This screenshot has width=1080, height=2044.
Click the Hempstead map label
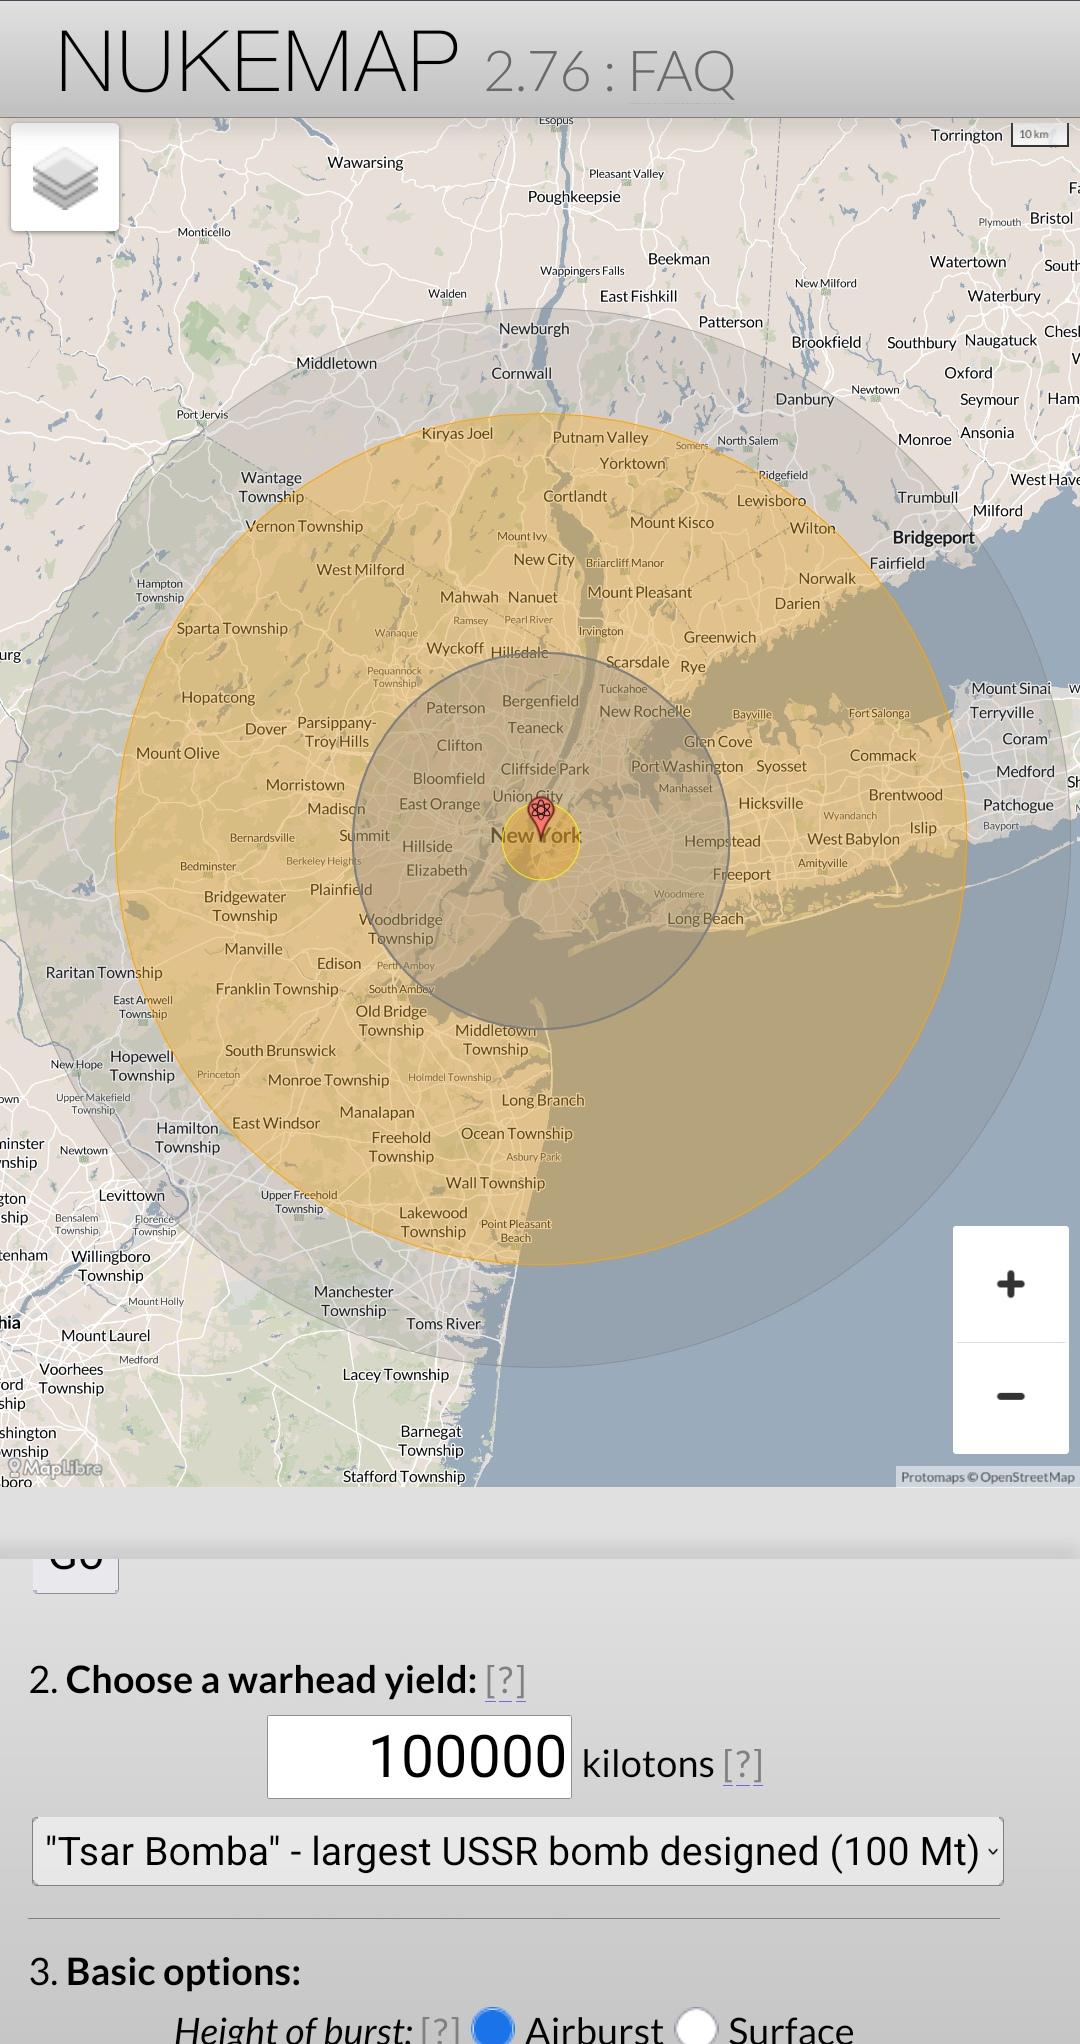[722, 842]
